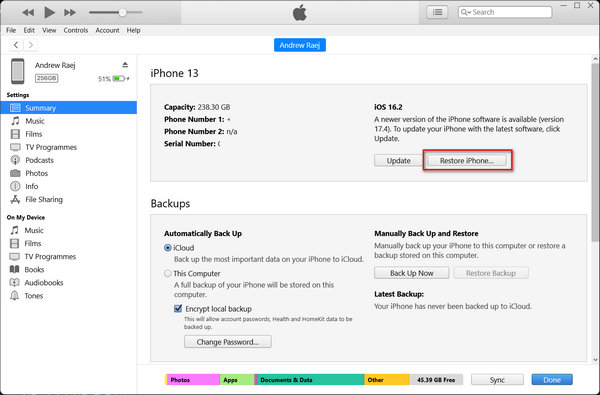Click the rewind playback button
The height and width of the screenshot is (395, 600).
(x=28, y=13)
